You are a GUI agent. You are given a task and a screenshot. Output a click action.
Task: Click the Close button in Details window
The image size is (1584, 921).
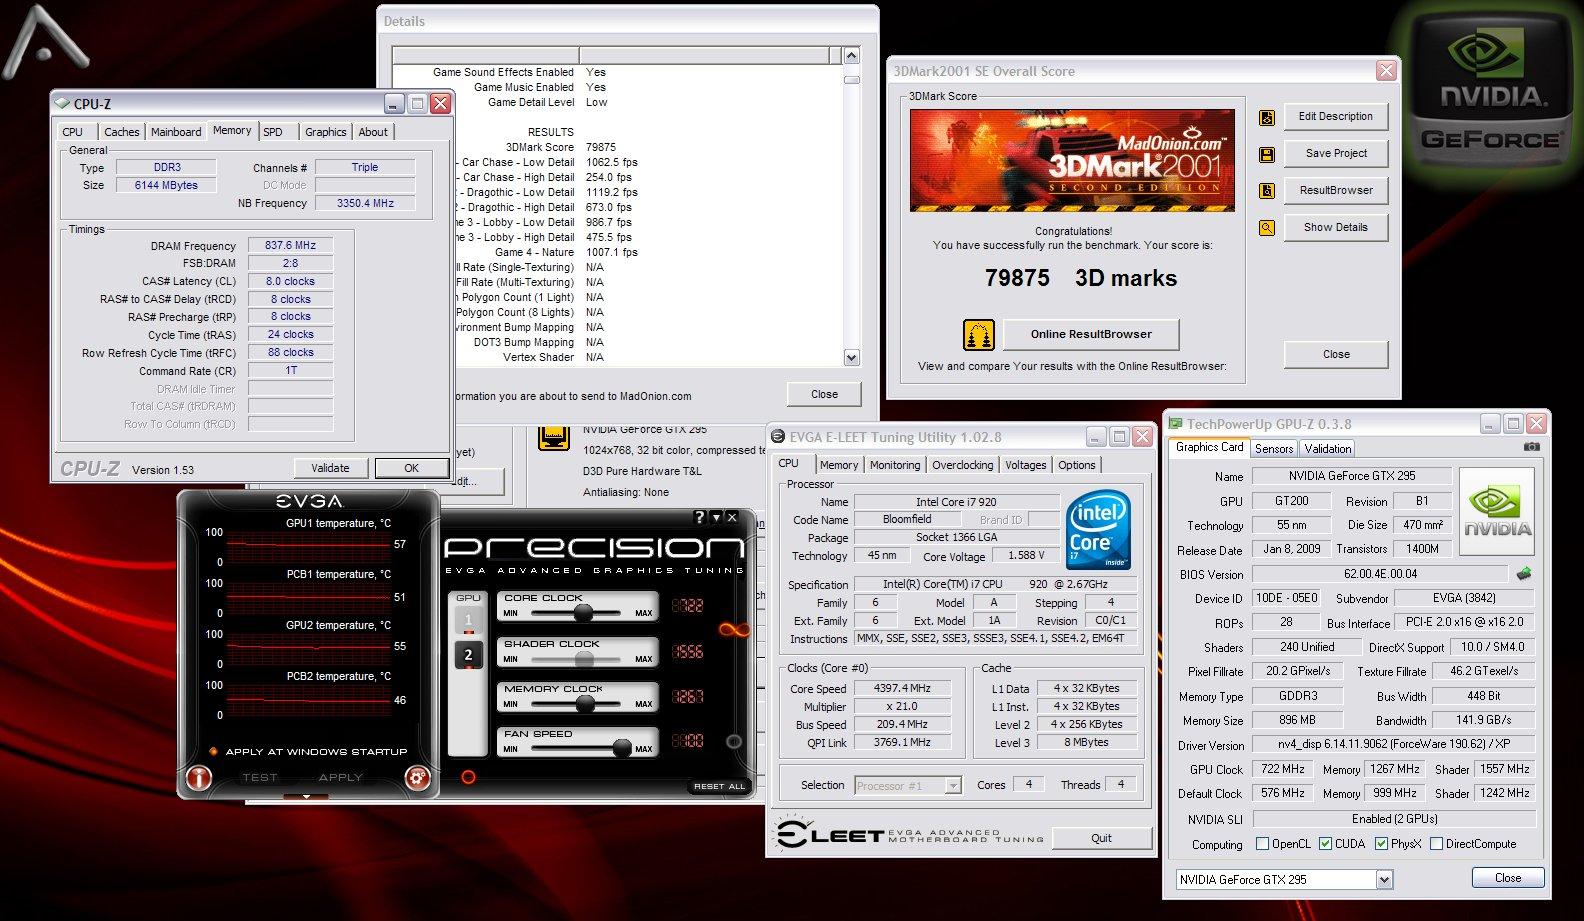point(825,394)
